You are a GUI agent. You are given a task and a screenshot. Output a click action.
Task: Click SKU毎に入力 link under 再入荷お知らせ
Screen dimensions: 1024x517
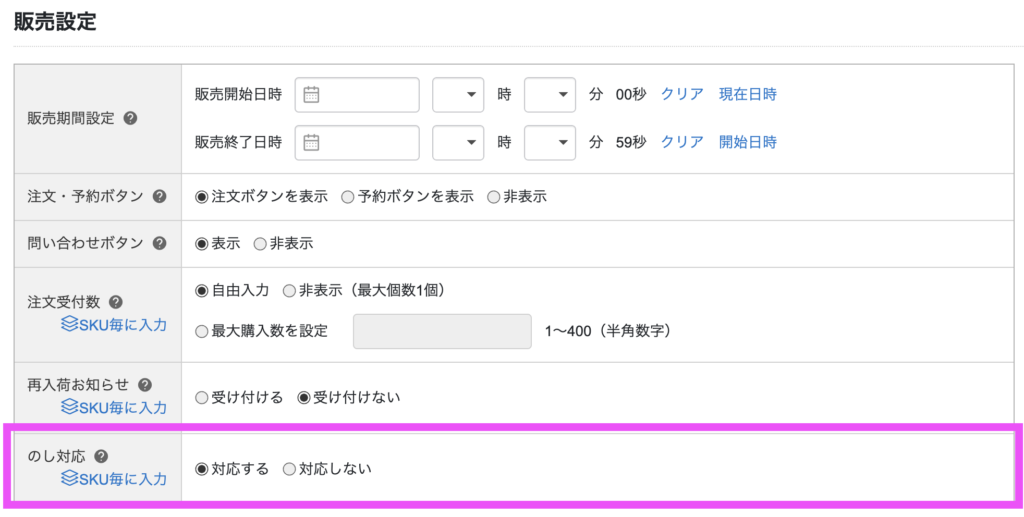[x=123, y=408]
